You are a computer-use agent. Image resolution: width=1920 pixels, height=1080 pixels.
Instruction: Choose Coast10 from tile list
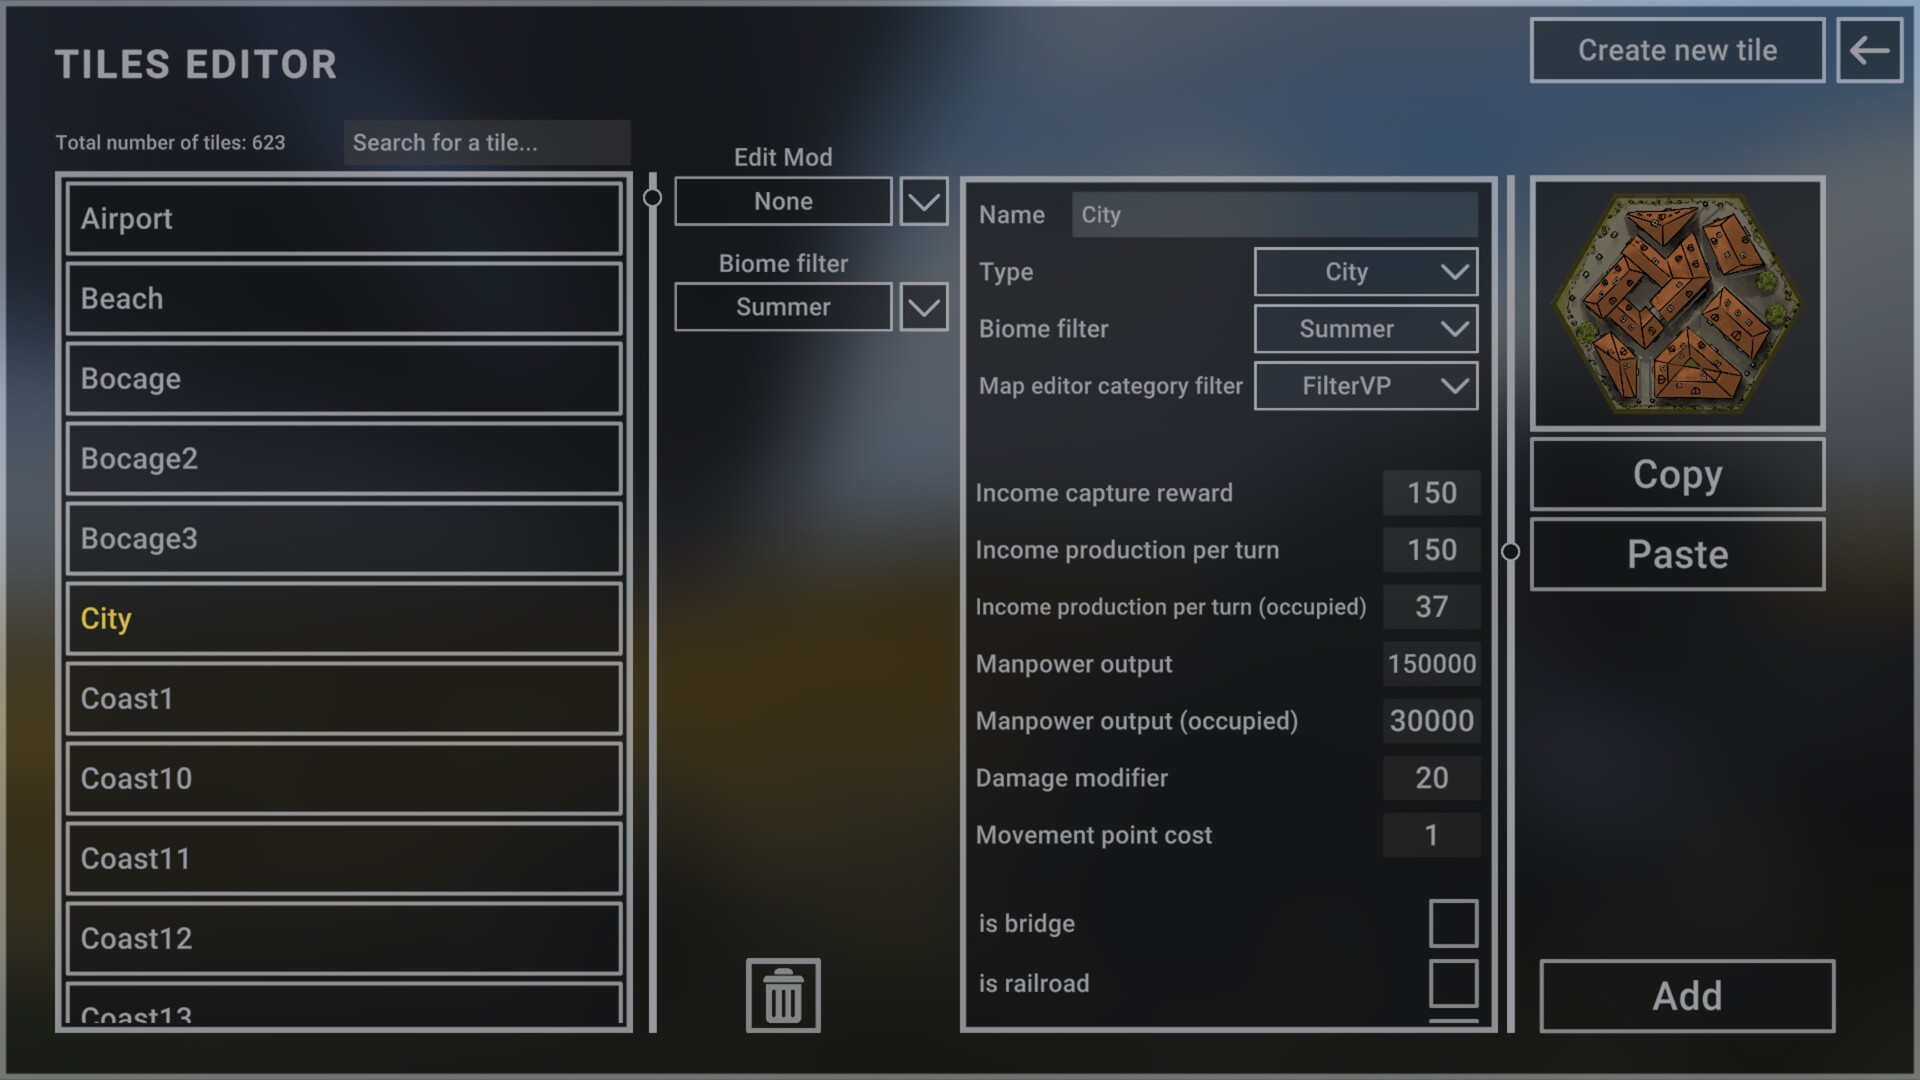pos(344,779)
